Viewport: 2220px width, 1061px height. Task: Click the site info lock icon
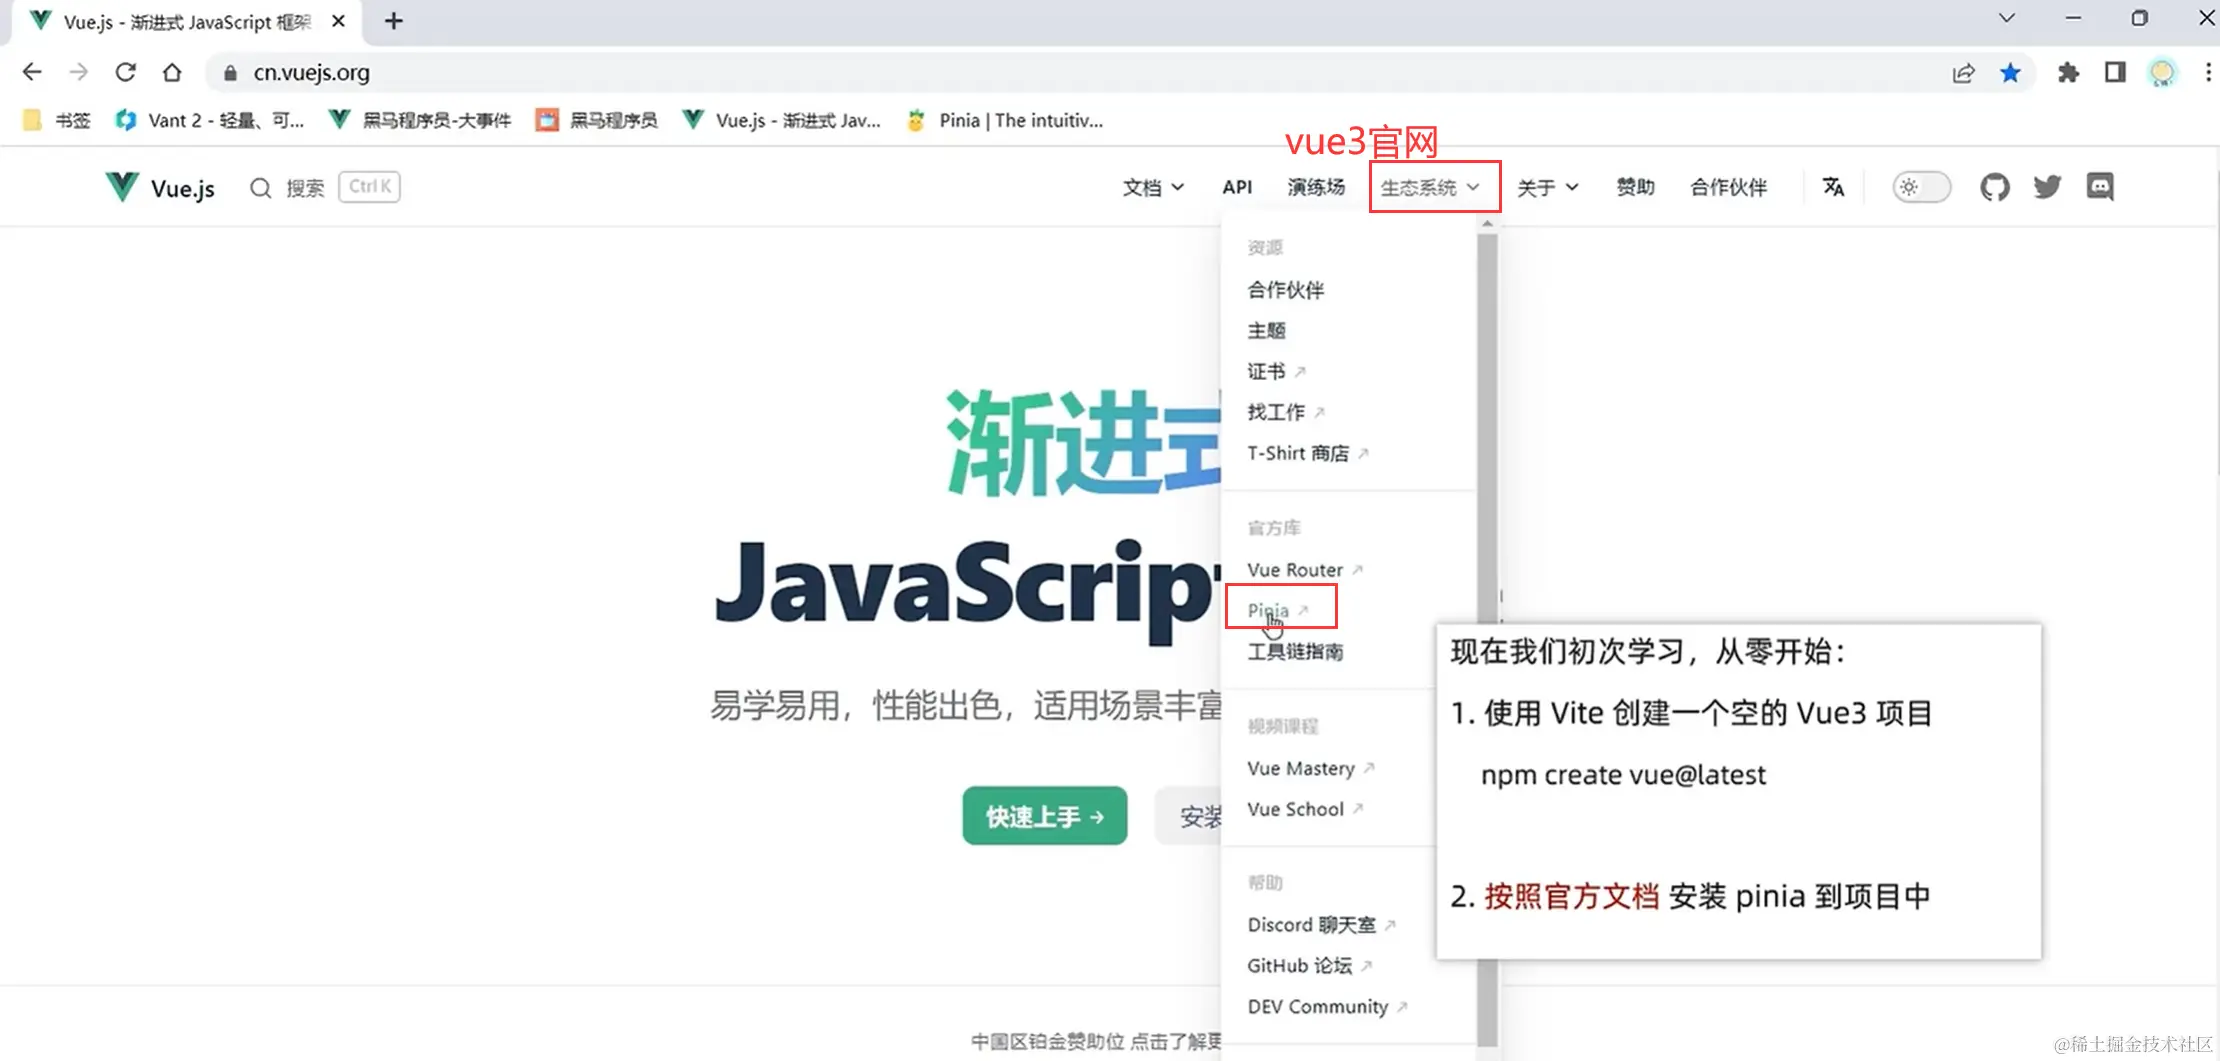point(230,72)
